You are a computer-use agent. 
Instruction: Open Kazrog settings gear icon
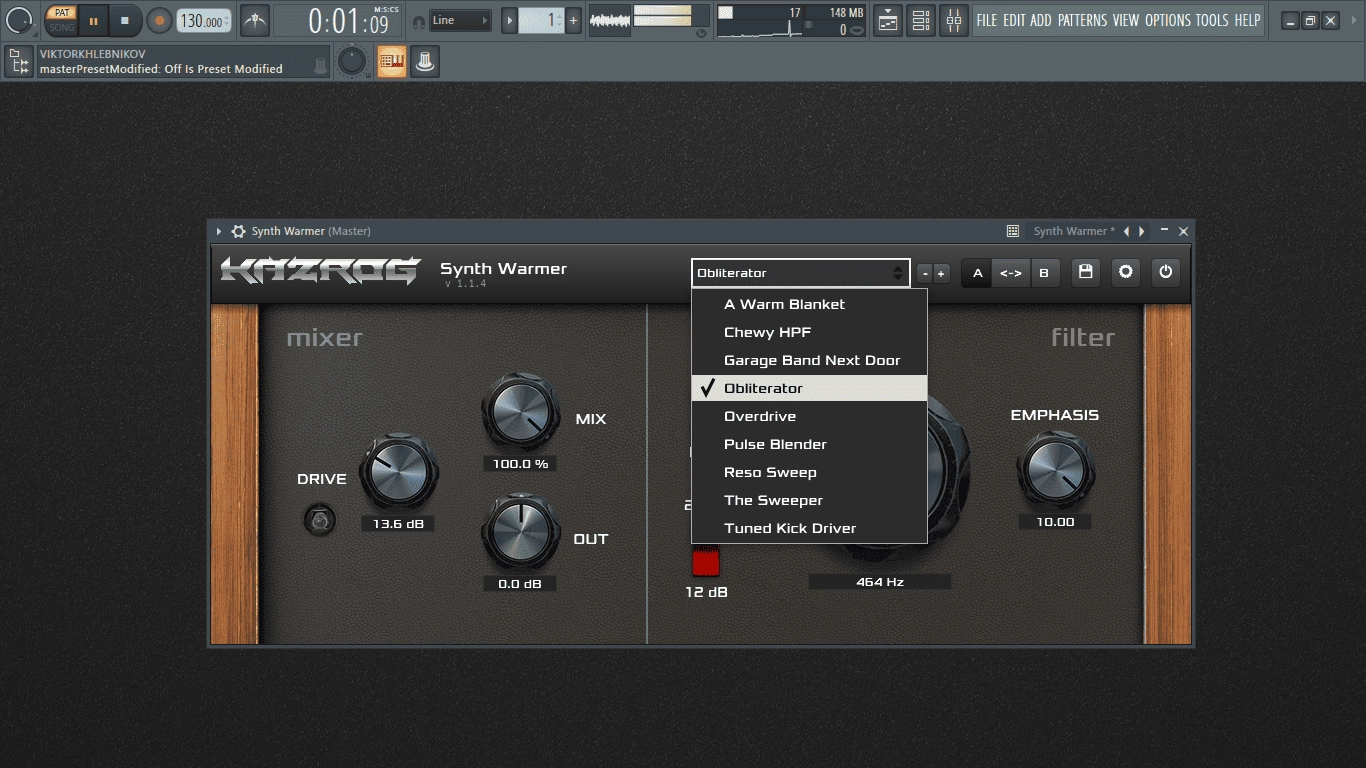click(1126, 272)
